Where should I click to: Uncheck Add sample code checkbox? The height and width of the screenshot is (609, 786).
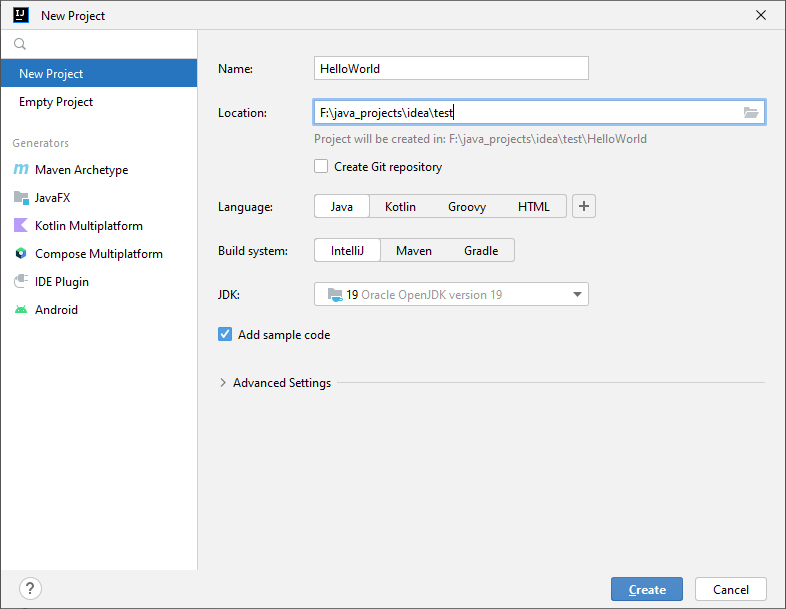[225, 334]
